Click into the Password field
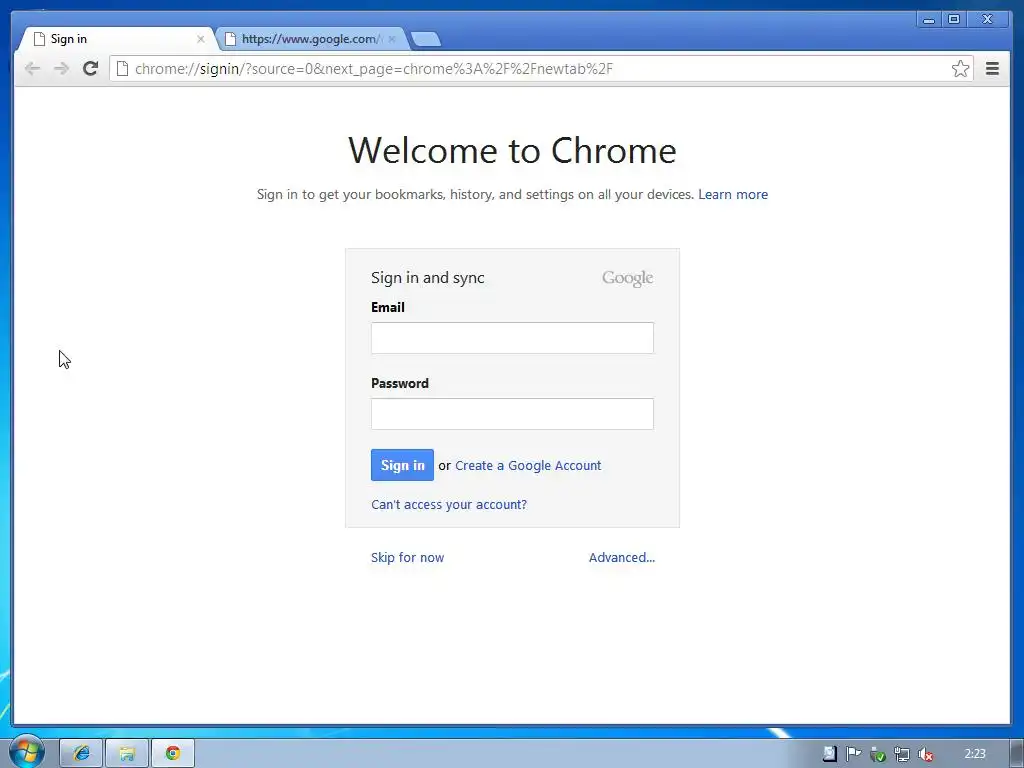The width and height of the screenshot is (1024, 768). coord(512,414)
